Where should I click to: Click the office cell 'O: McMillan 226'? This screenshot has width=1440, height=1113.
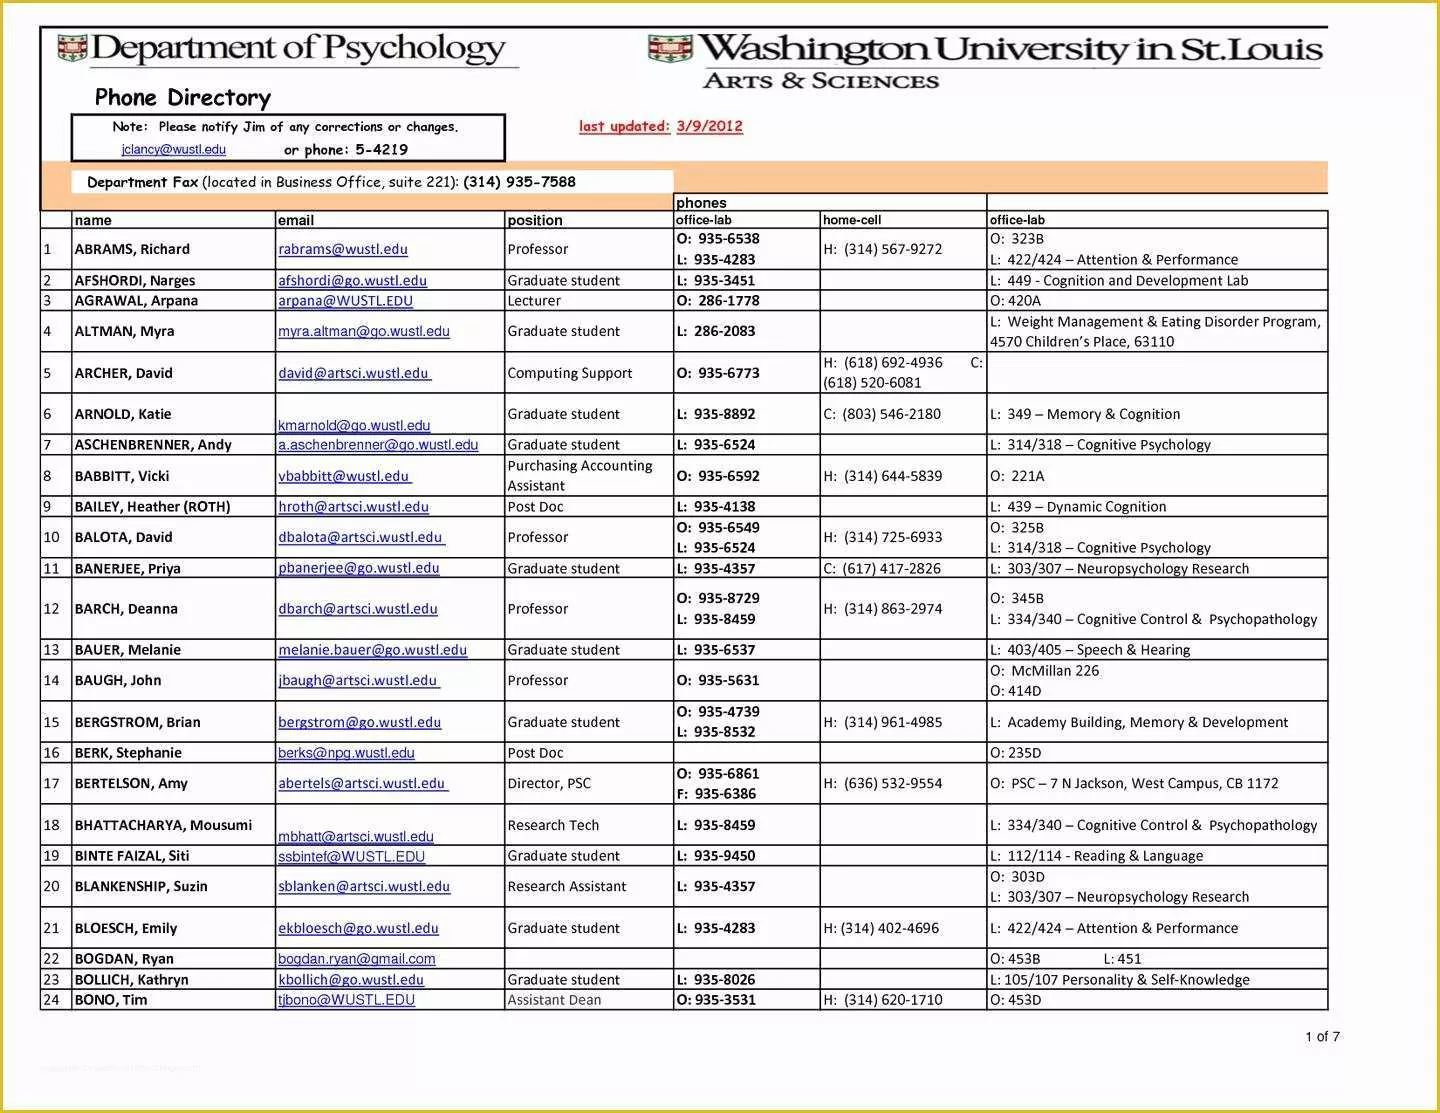[1045, 671]
